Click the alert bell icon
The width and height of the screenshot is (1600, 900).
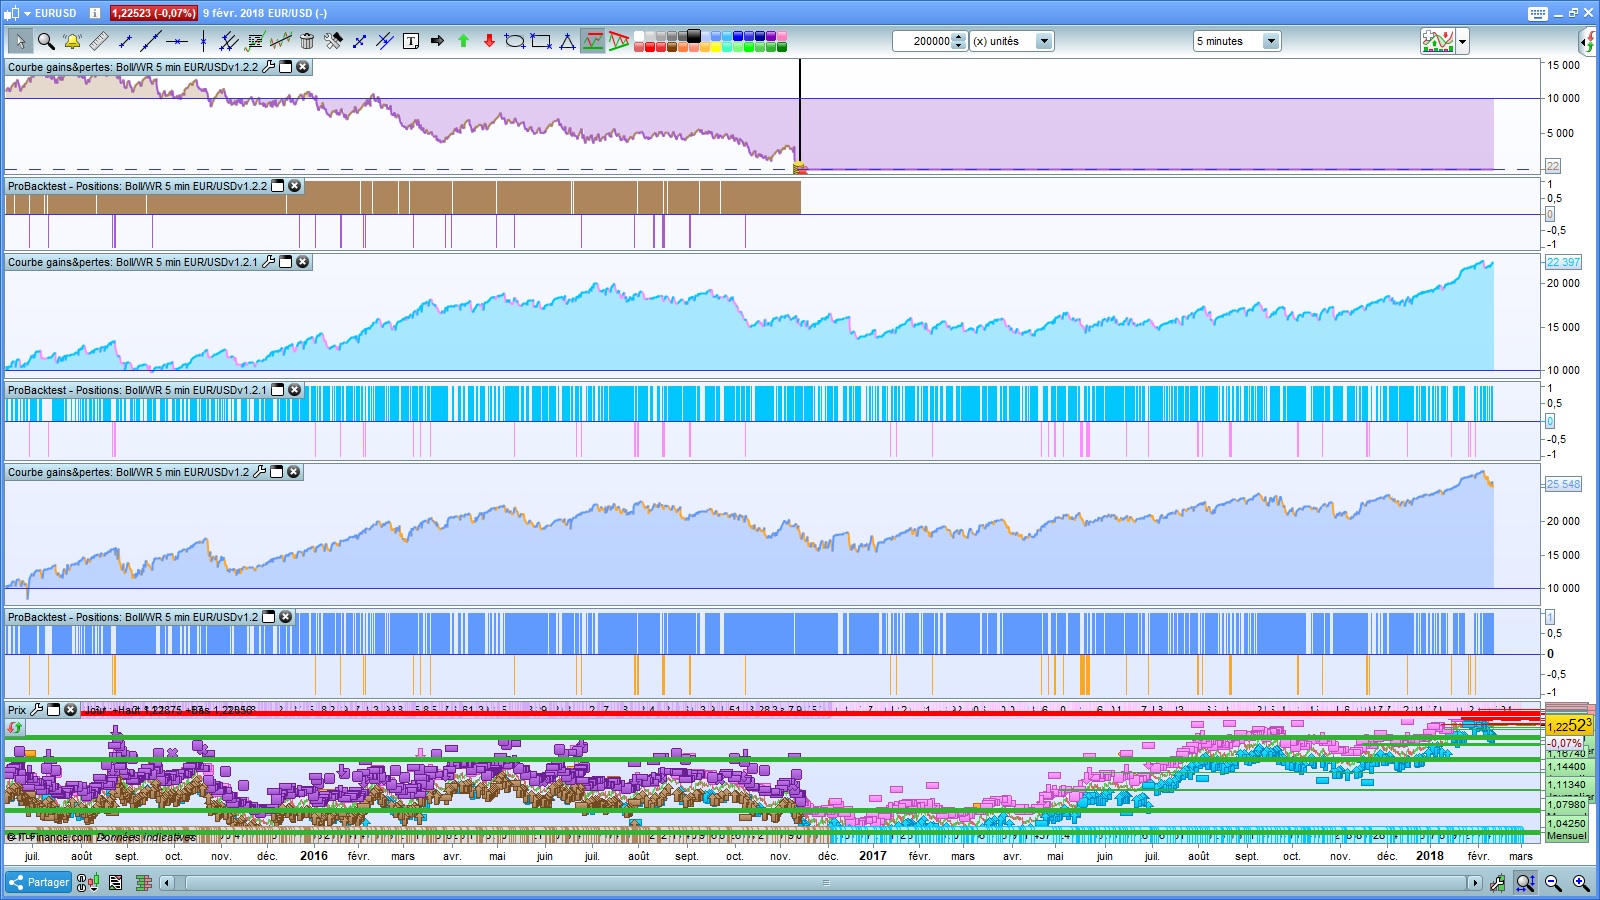pyautogui.click(x=72, y=41)
